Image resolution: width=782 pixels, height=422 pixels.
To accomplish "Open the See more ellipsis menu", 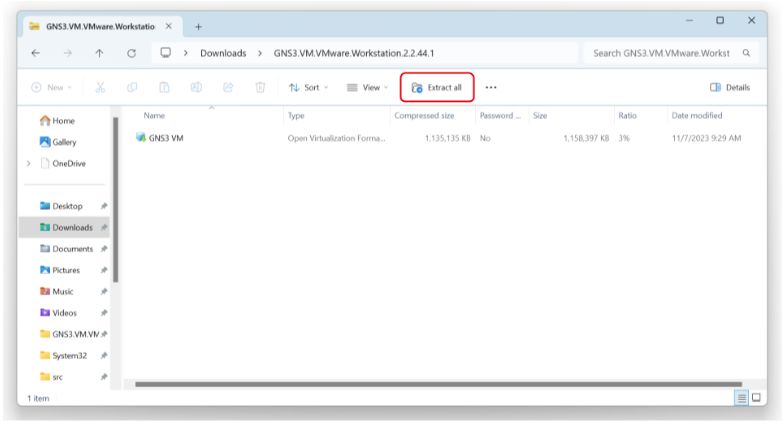I will [491, 87].
